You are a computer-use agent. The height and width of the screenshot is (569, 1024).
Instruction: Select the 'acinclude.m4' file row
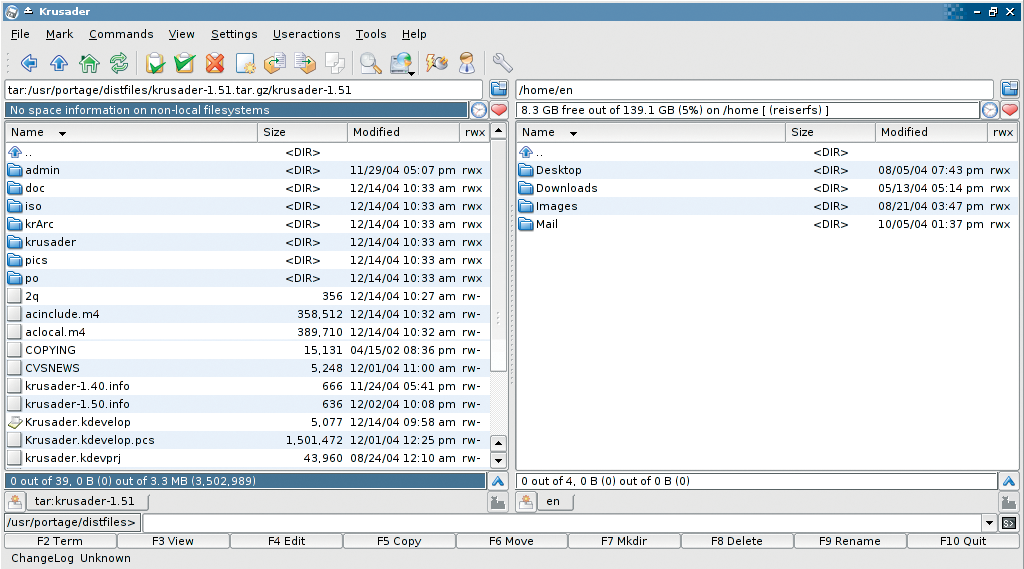pyautogui.click(x=248, y=314)
